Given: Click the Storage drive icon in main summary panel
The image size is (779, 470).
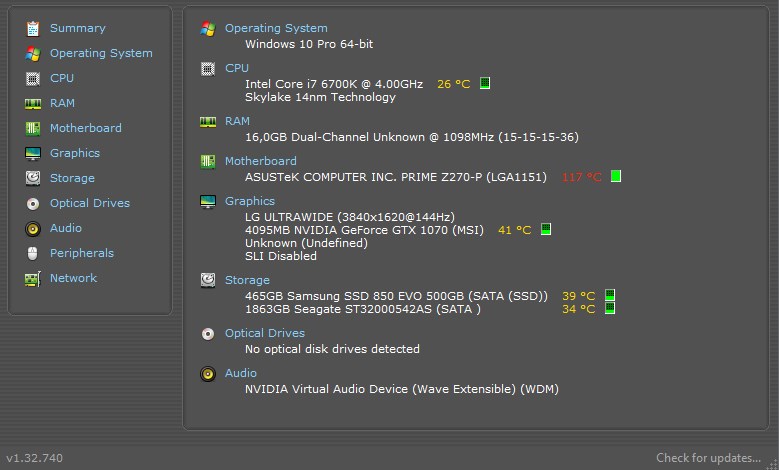Looking at the screenshot, I should (x=208, y=280).
